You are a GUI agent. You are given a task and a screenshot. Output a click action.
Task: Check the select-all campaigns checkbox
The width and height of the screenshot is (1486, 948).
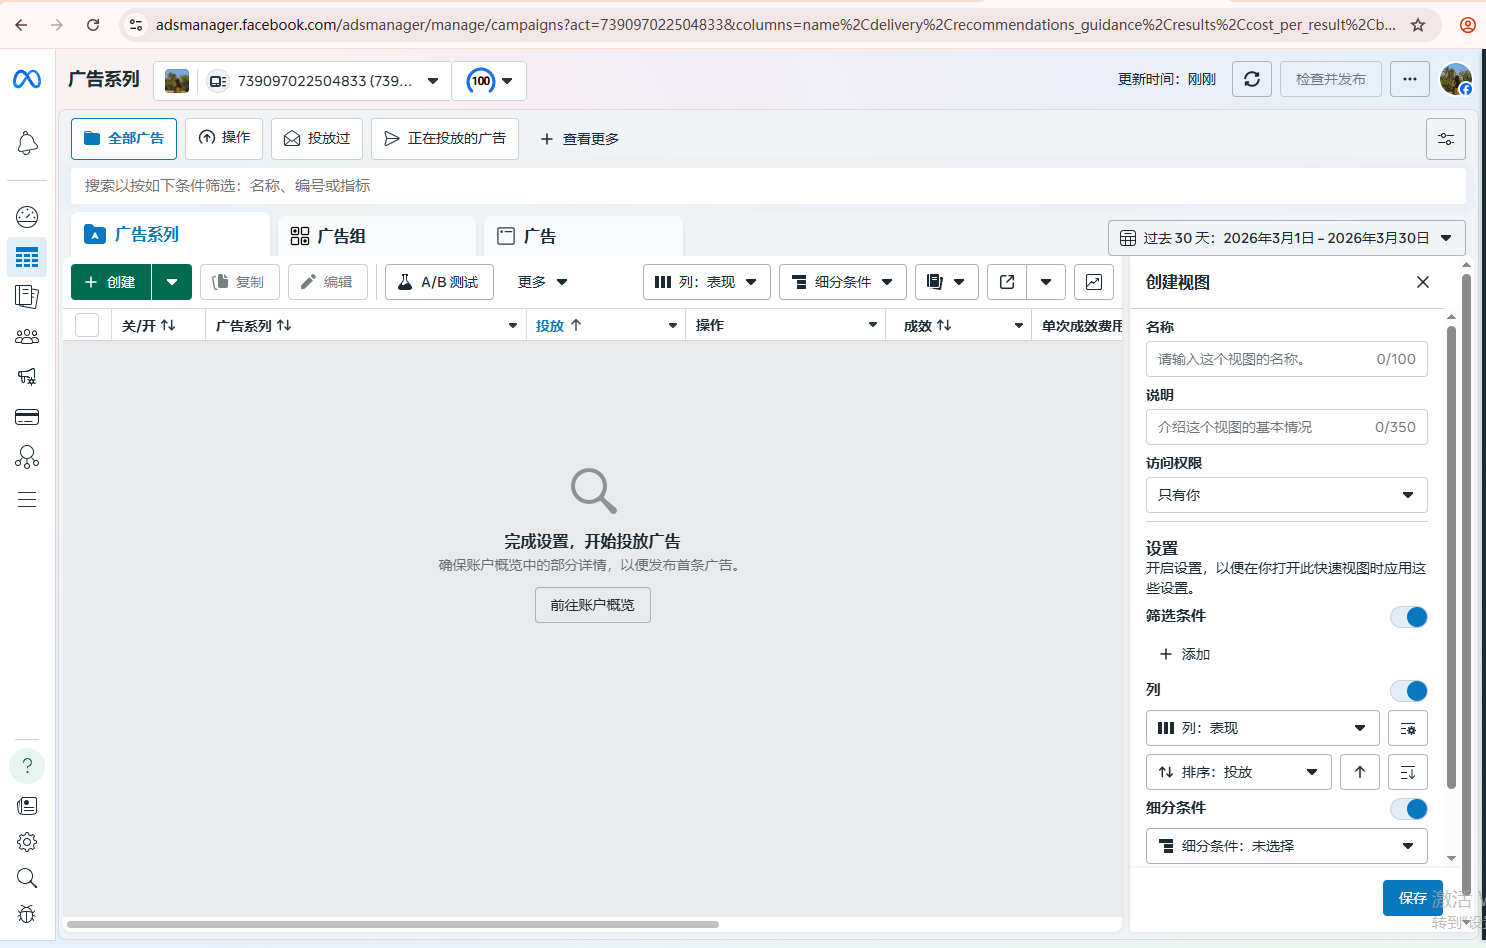87,325
